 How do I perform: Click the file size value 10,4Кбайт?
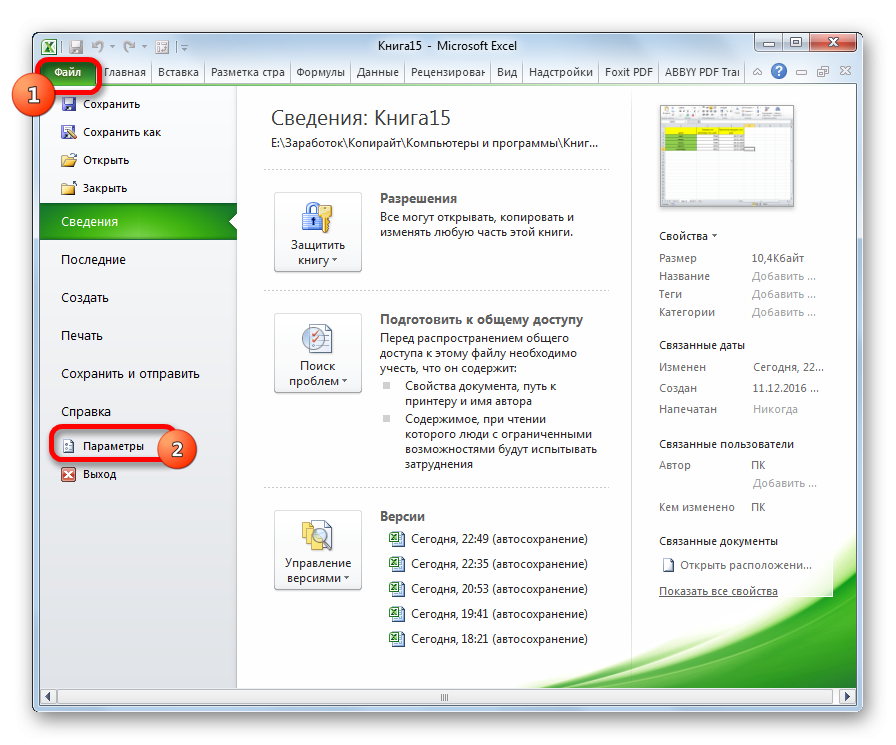tap(777, 258)
